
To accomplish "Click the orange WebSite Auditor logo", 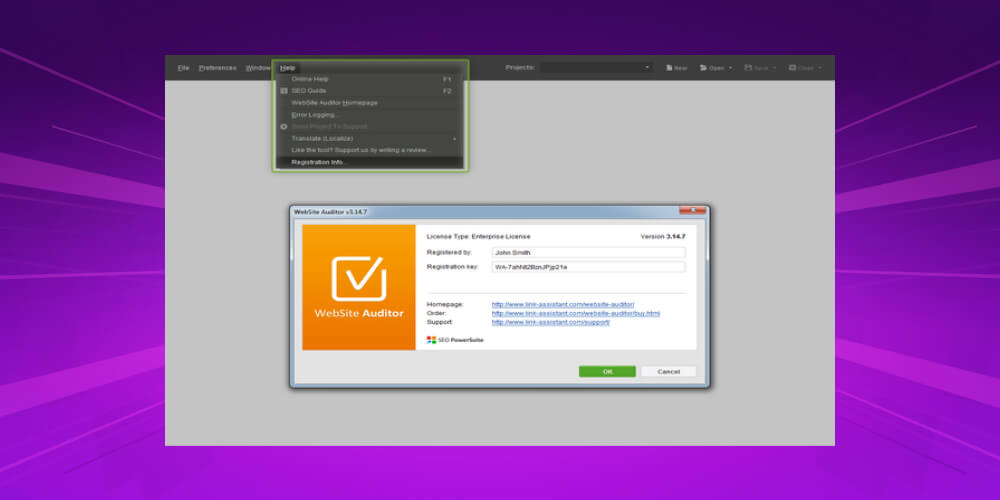I will (358, 287).
